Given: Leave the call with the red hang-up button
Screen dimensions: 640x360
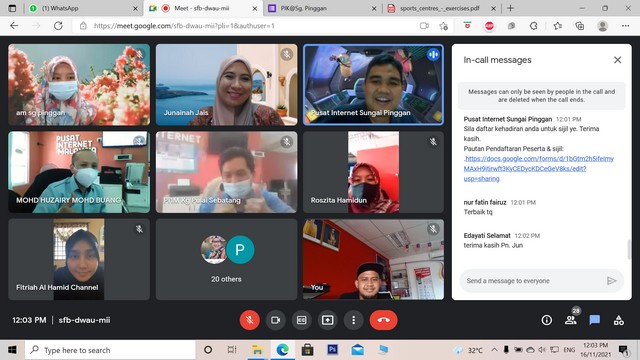Looking at the screenshot, I should pos(383,320).
